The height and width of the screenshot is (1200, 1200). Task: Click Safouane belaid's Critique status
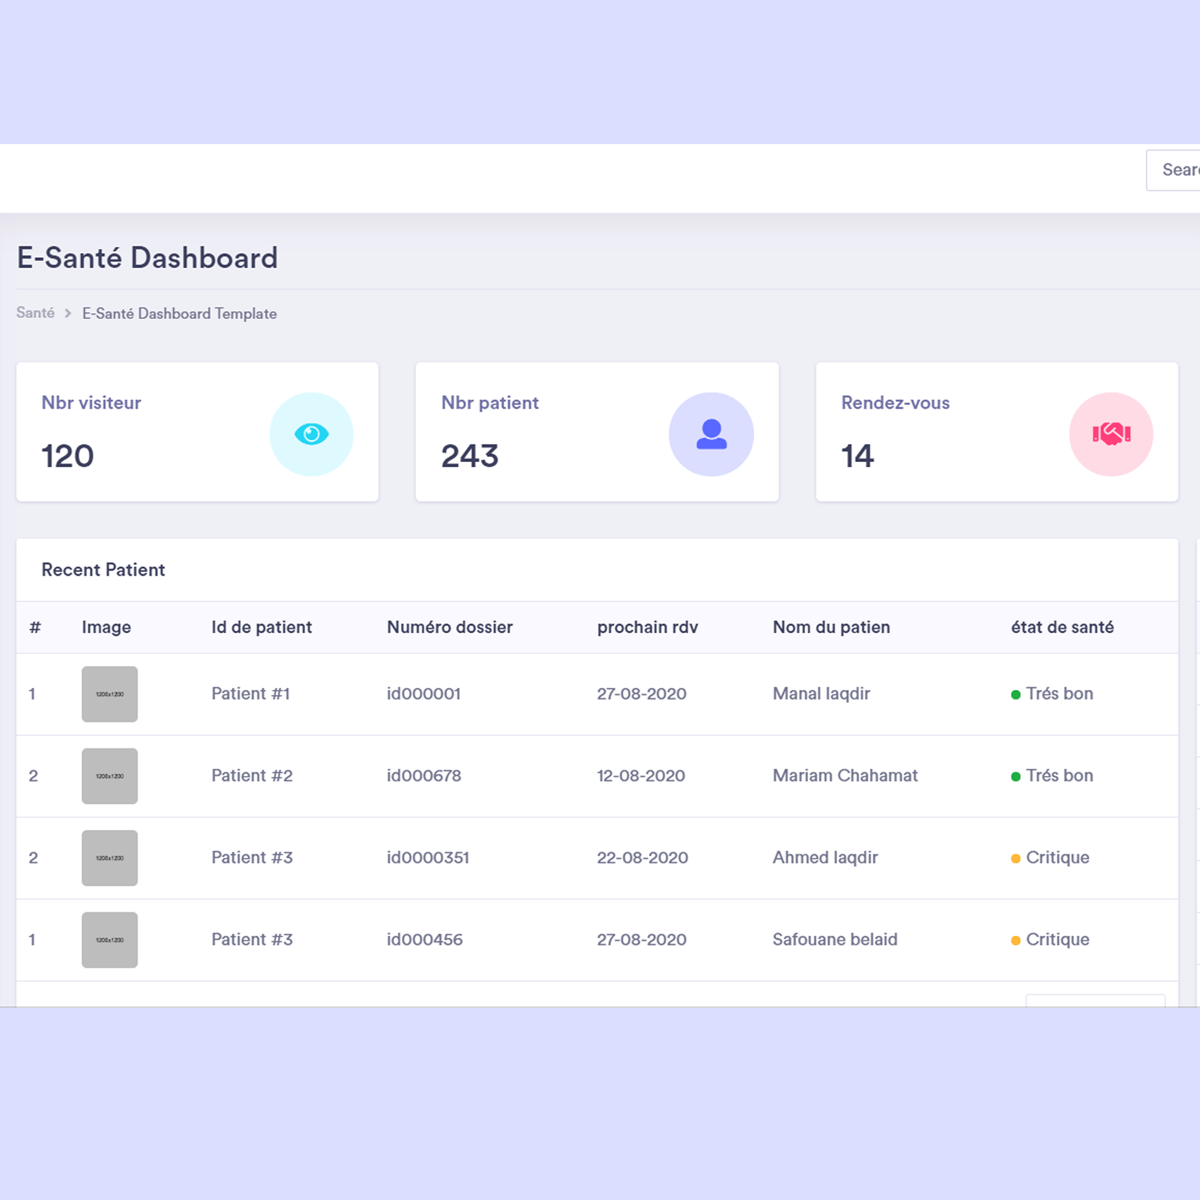pos(1050,939)
